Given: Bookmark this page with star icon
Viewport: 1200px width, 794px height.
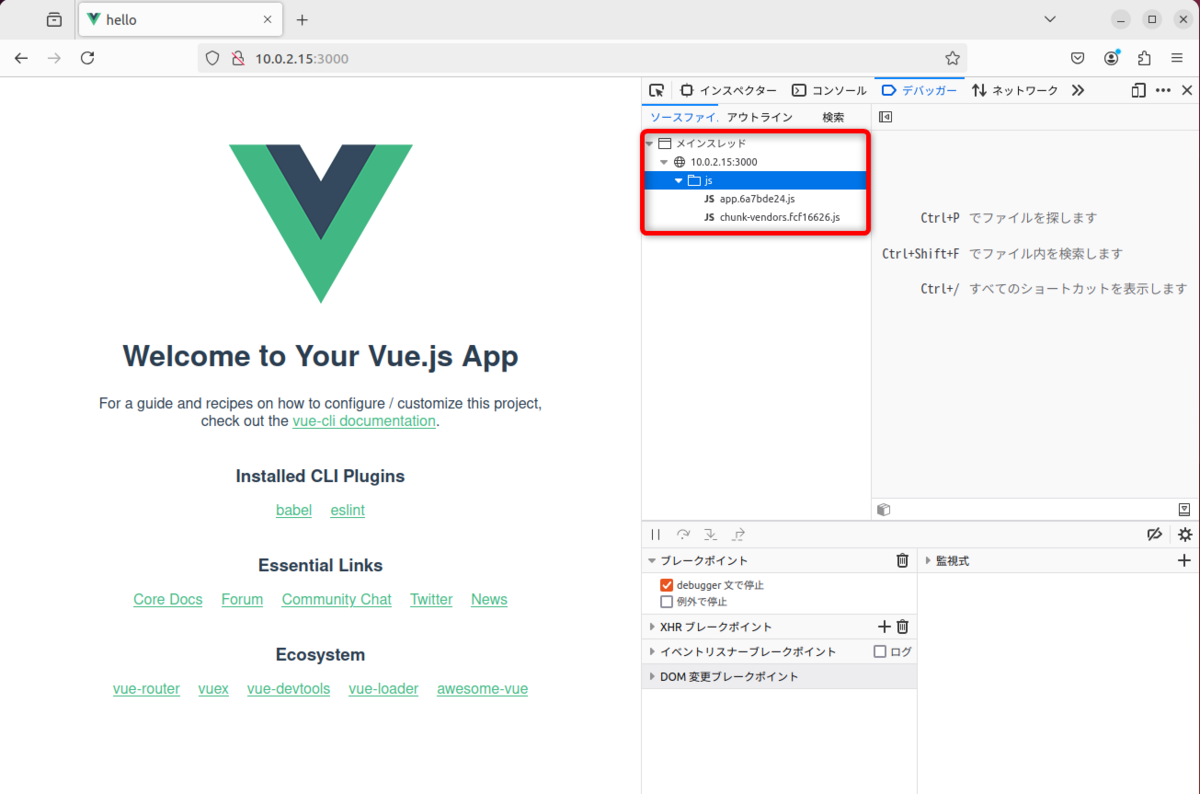Looking at the screenshot, I should pos(952,58).
